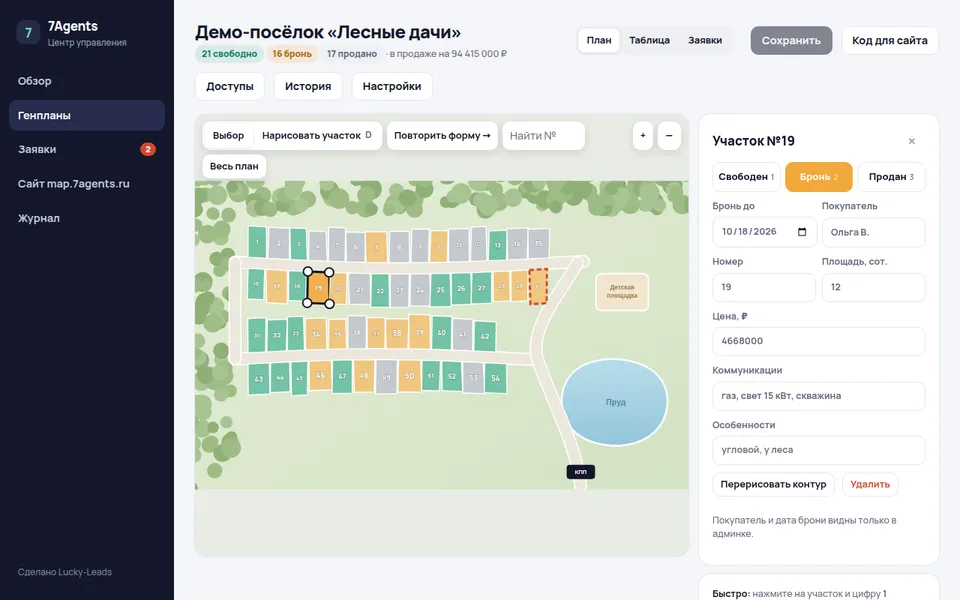Image resolution: width=960 pixels, height=600 pixels.
Task: Click the Особенности input field
Action: tap(819, 450)
